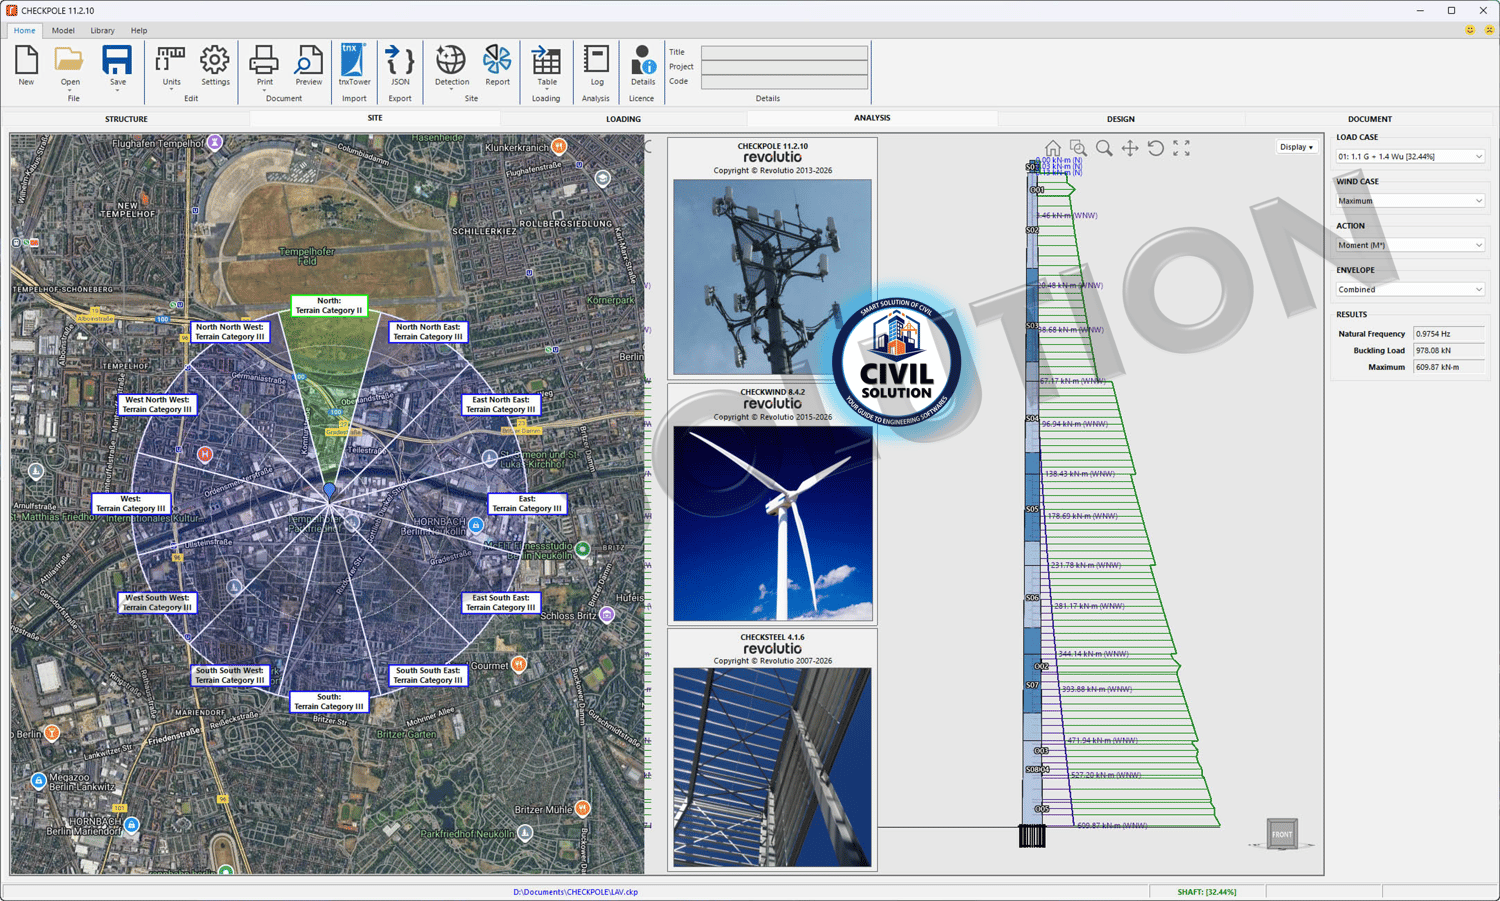Go to the DESIGN section tab
The height and width of the screenshot is (901, 1500).
tap(1120, 119)
